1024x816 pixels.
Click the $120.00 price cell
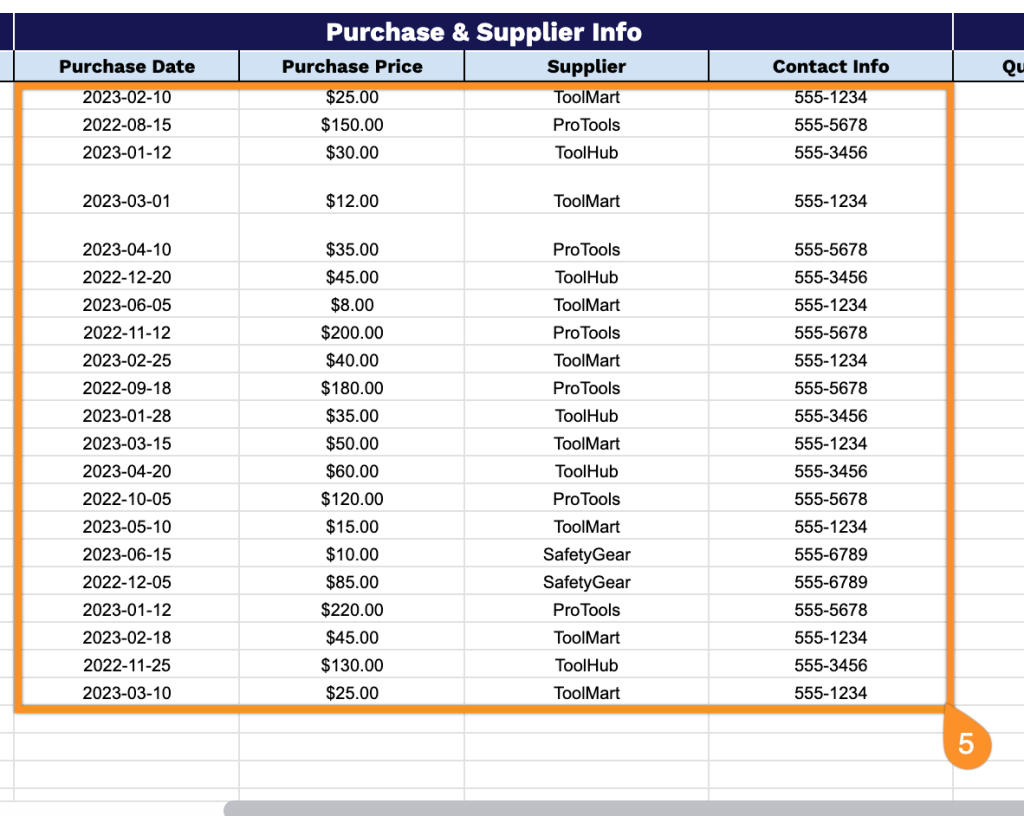[352, 499]
